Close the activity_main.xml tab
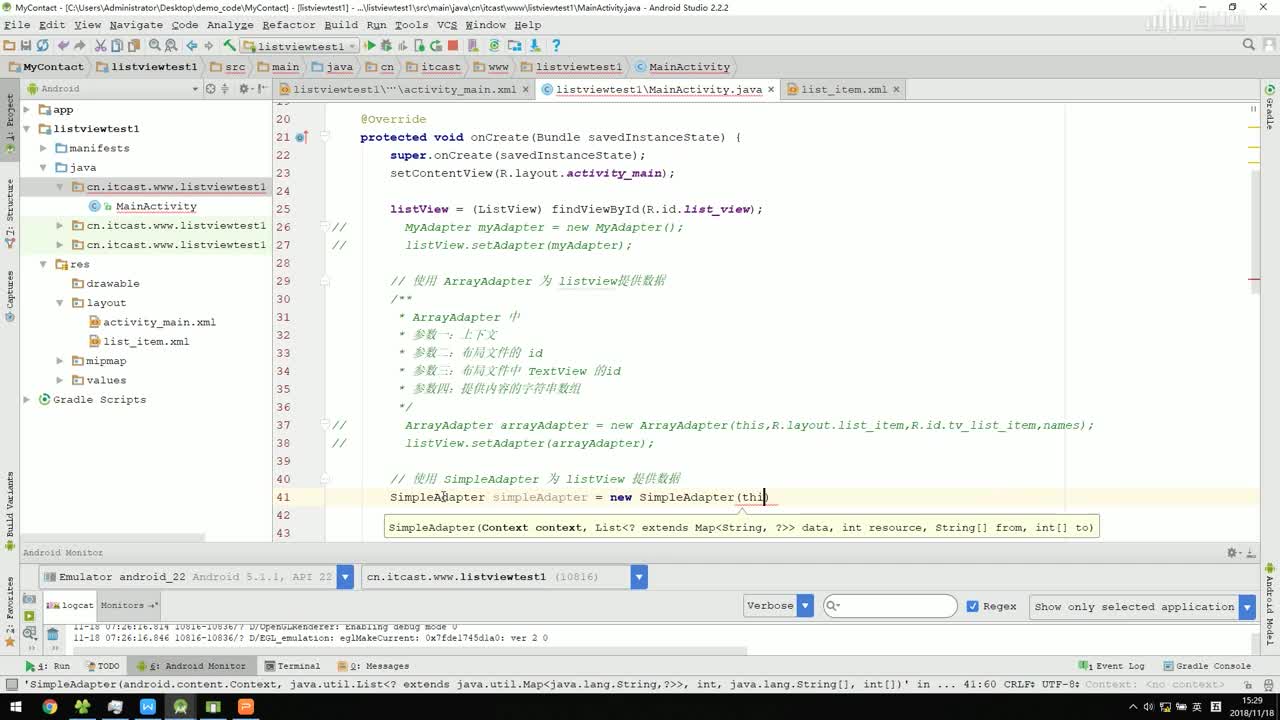This screenshot has width=1280, height=720. pyautogui.click(x=526, y=89)
